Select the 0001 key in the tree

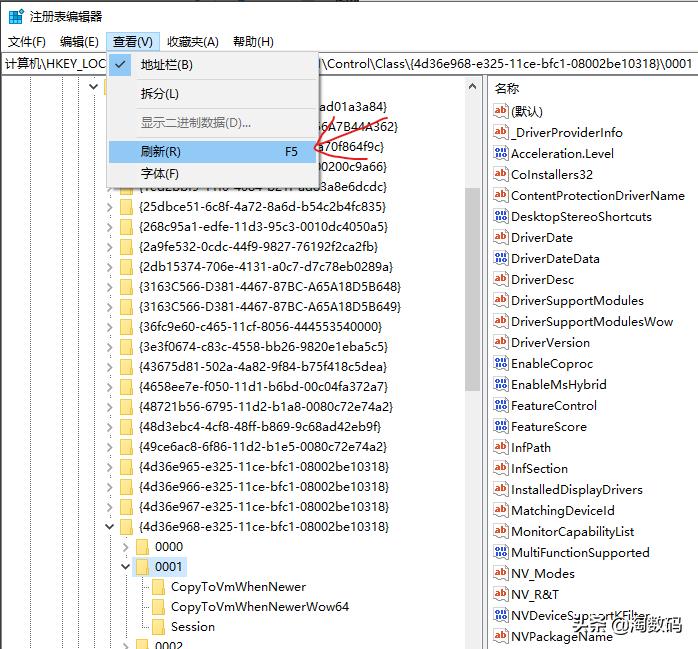click(x=168, y=567)
